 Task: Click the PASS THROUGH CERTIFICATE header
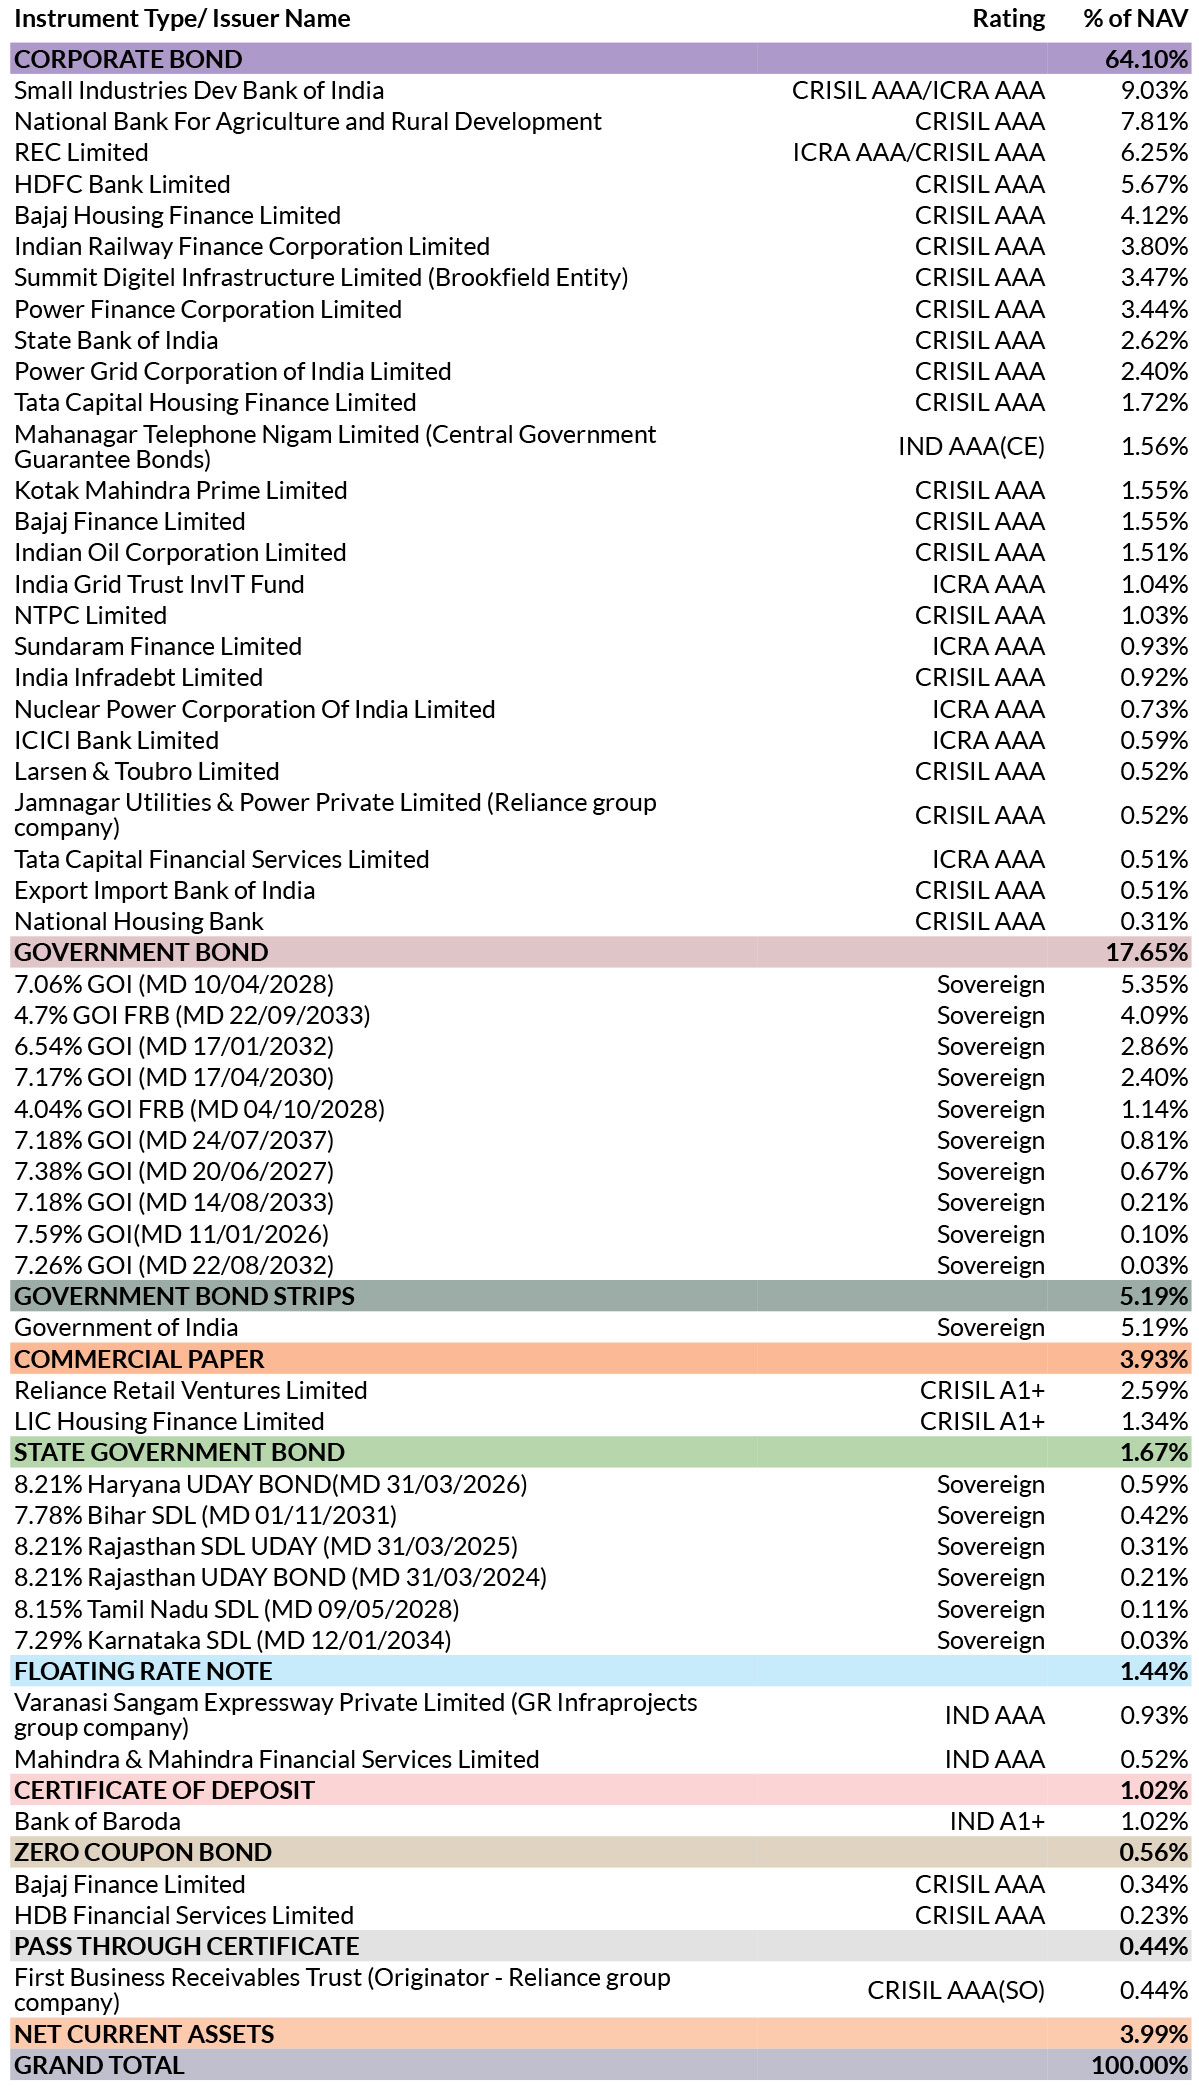click(600, 1946)
